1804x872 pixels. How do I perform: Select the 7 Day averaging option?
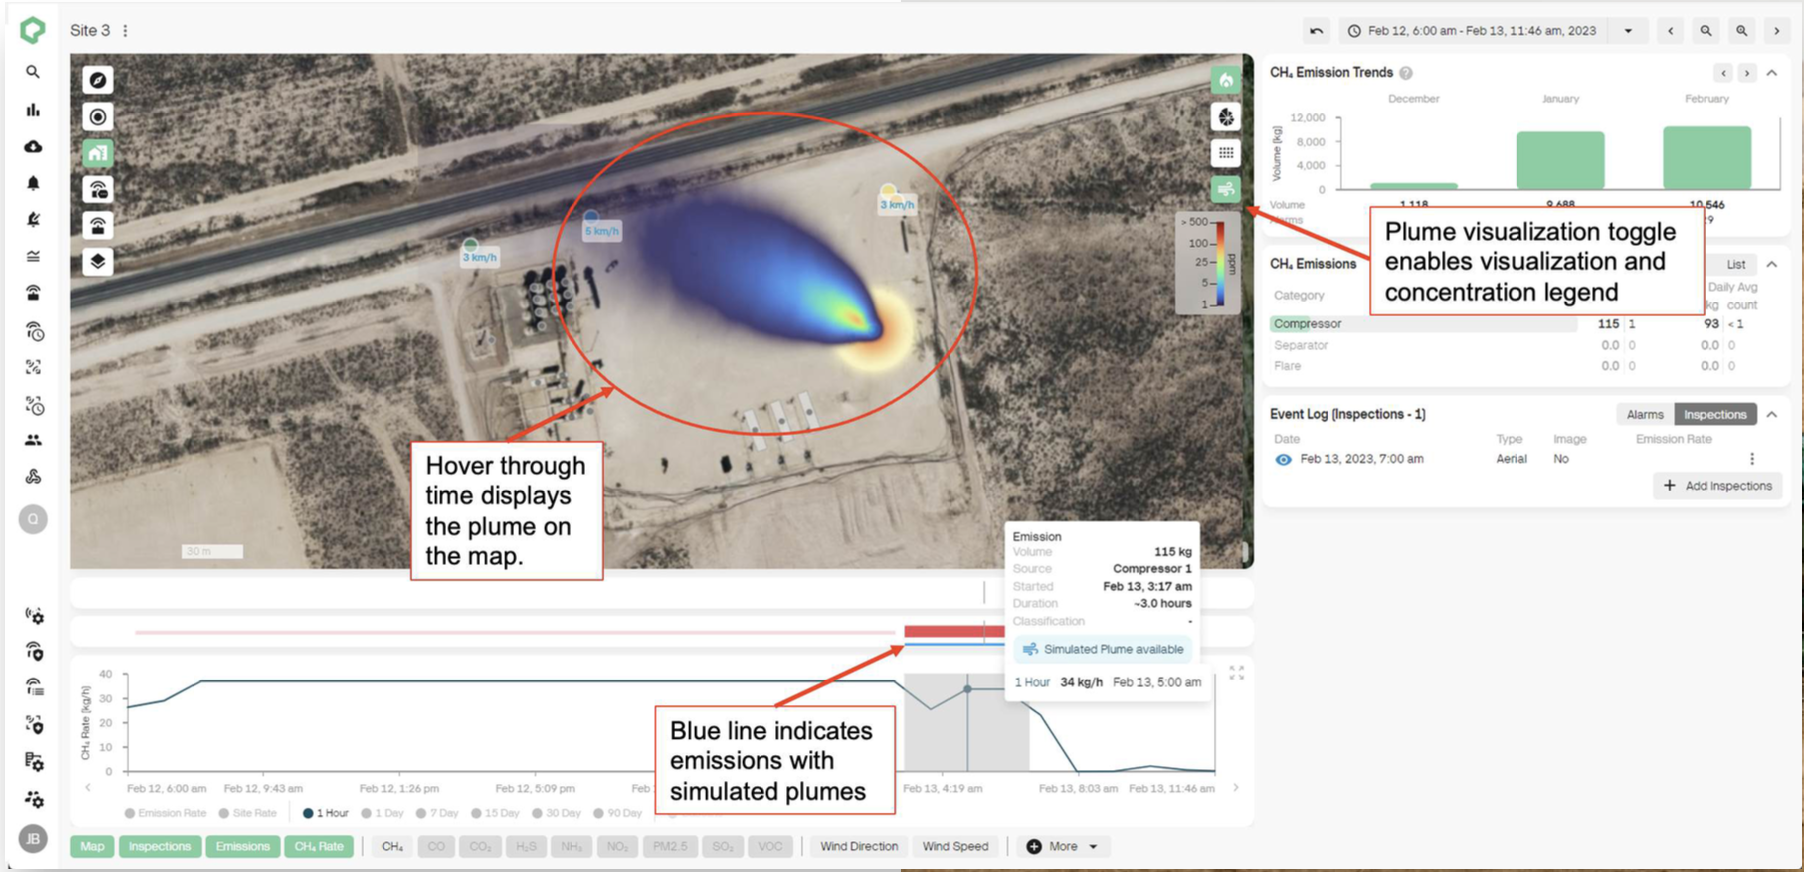437,813
